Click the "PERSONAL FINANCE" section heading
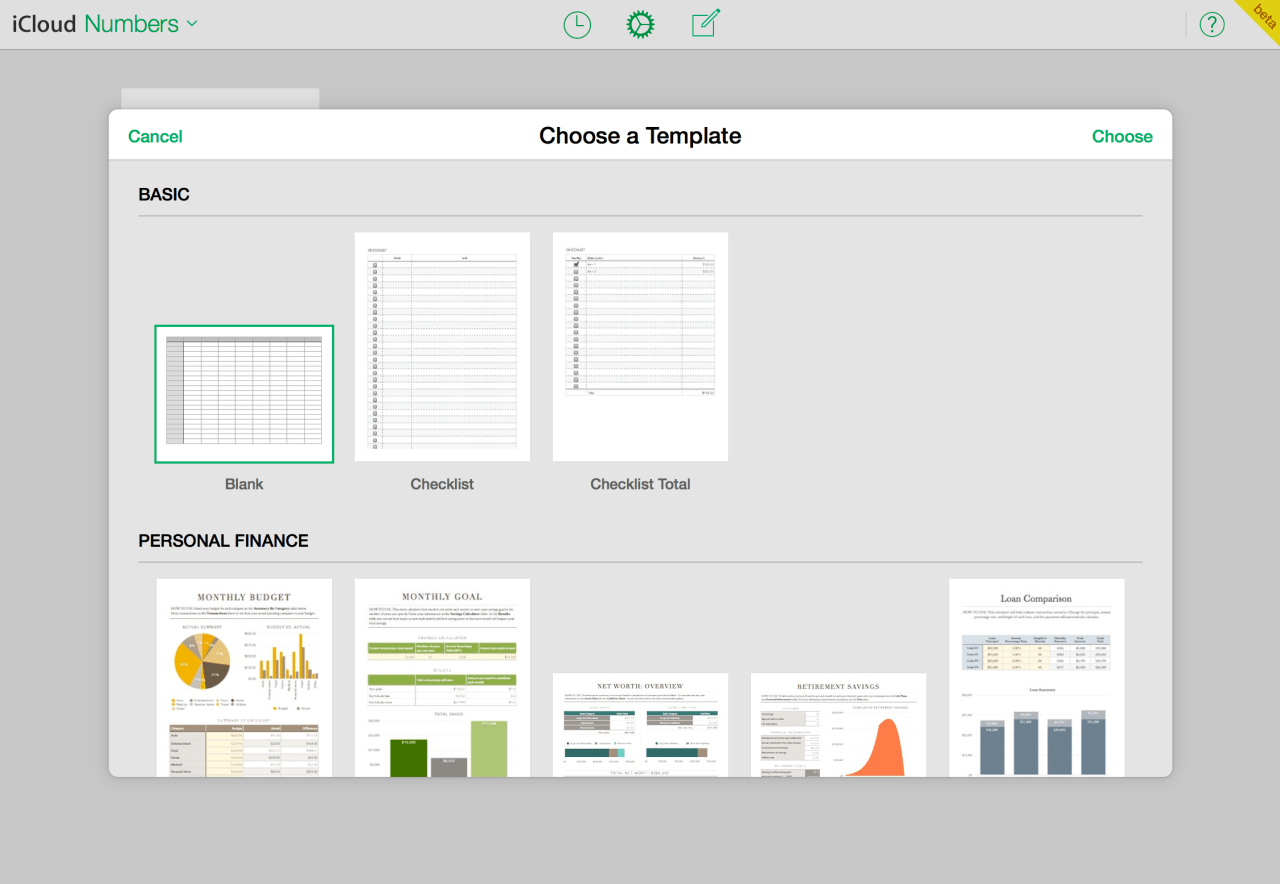The image size is (1280, 884). tap(223, 541)
